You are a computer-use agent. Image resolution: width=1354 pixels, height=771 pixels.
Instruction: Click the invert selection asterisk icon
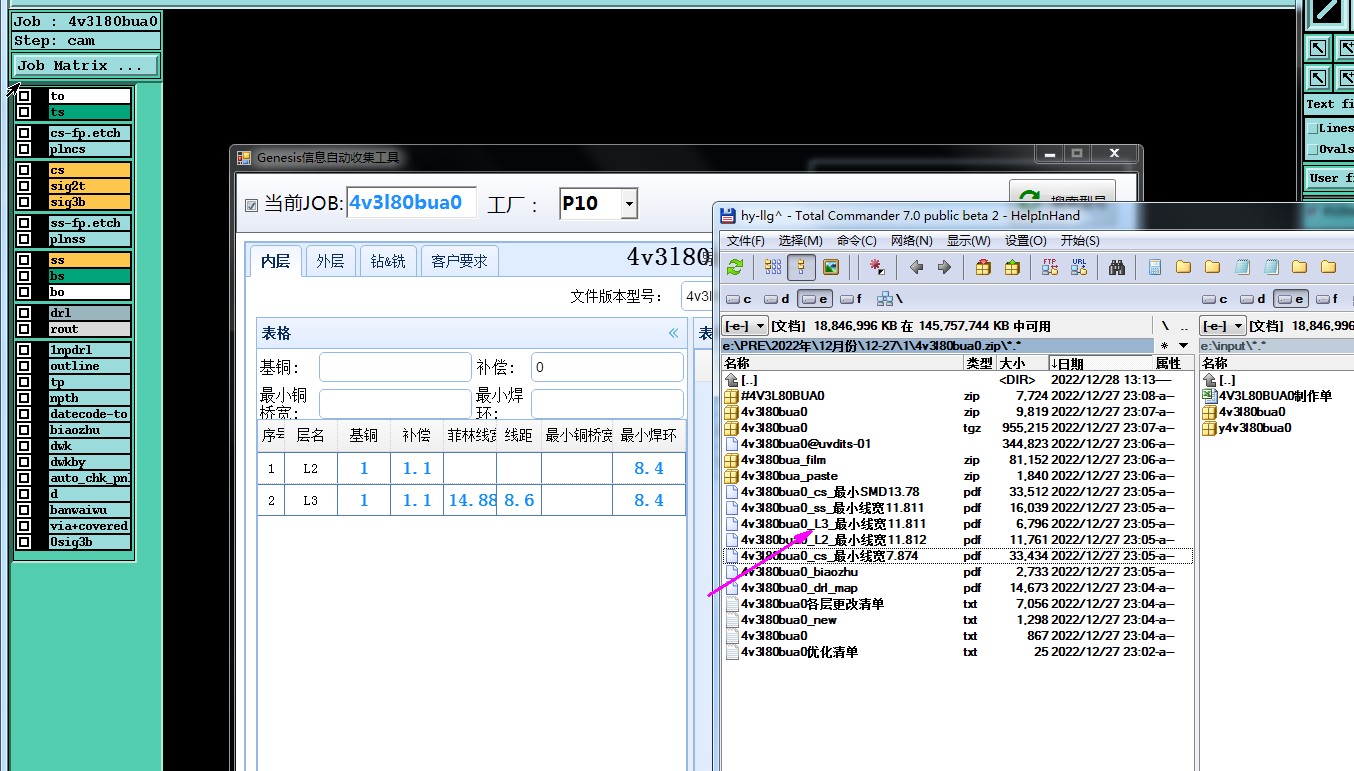pyautogui.click(x=877, y=267)
